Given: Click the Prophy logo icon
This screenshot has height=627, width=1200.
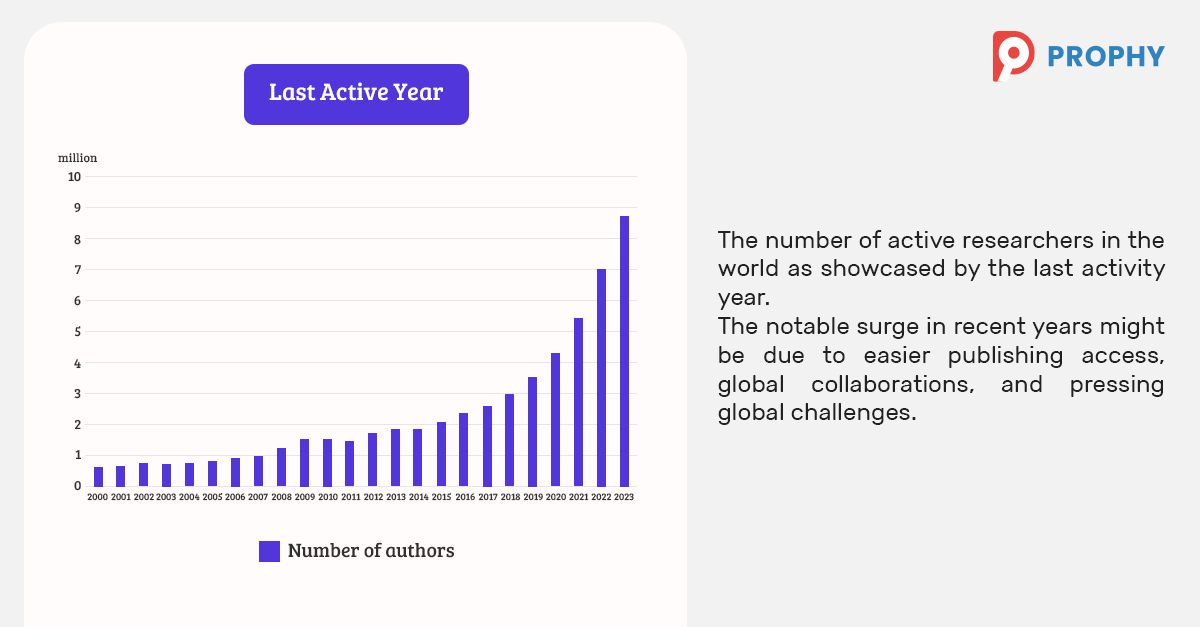Looking at the screenshot, I should click(1013, 56).
